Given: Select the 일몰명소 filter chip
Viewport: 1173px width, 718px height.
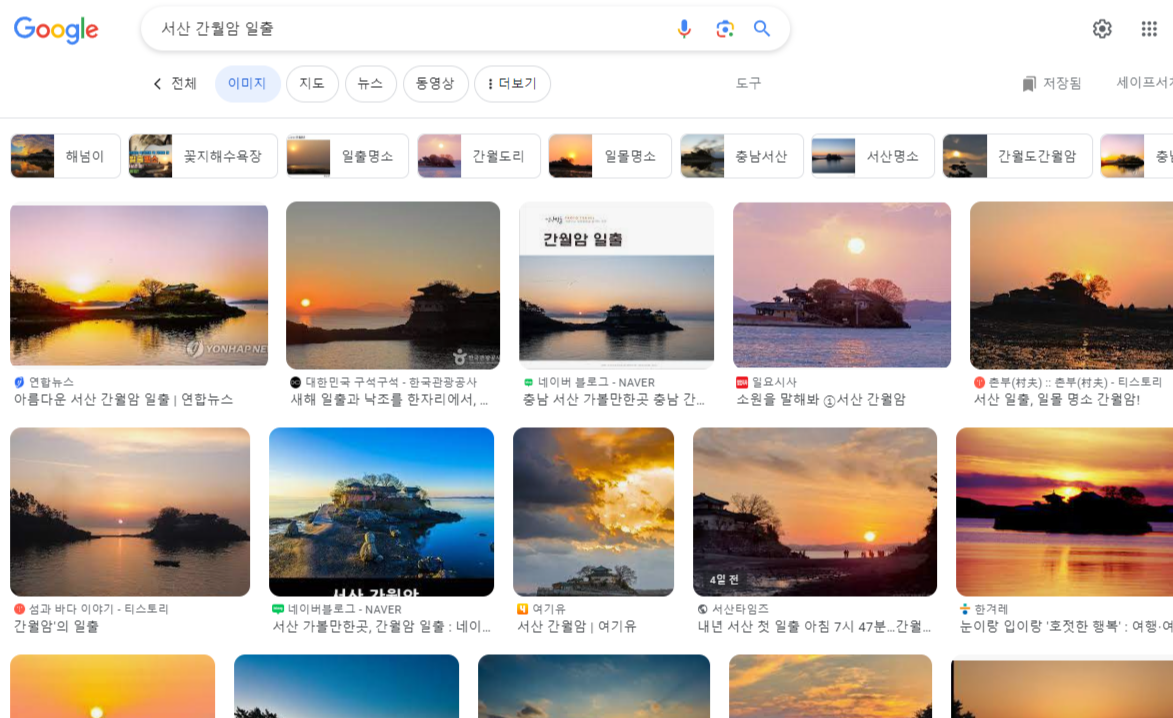Looking at the screenshot, I should pos(610,156).
